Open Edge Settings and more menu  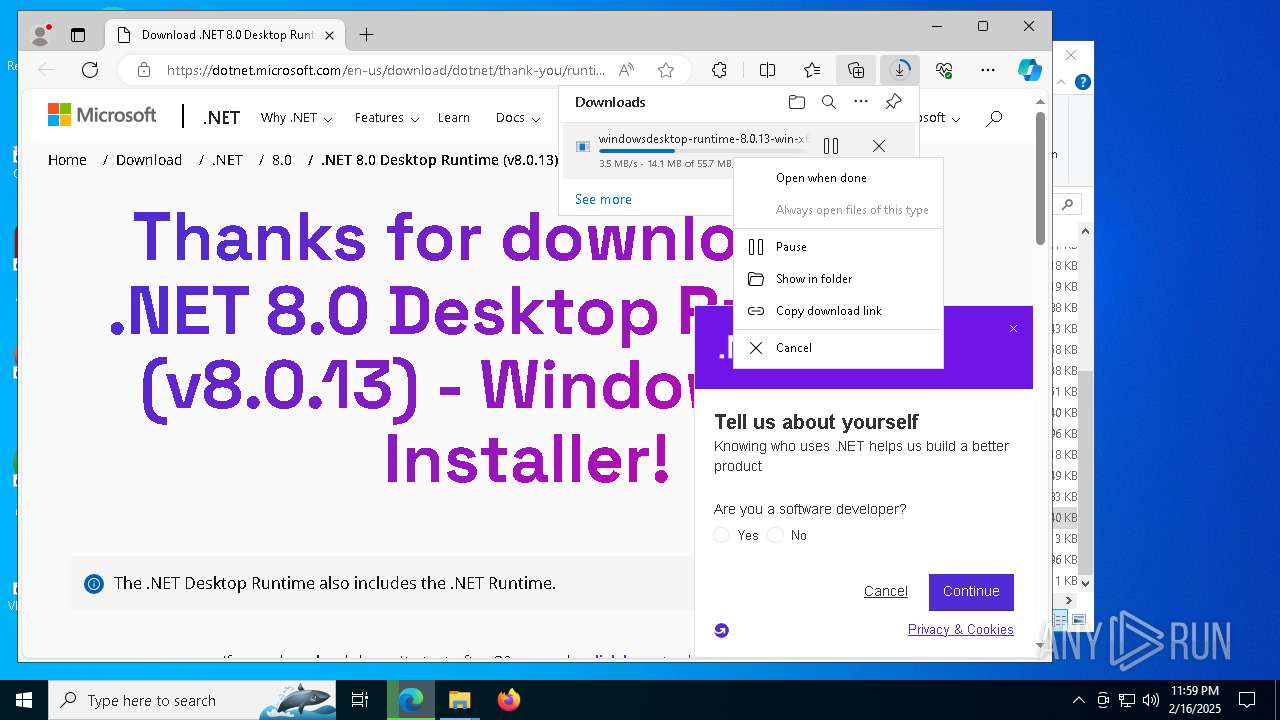point(988,70)
